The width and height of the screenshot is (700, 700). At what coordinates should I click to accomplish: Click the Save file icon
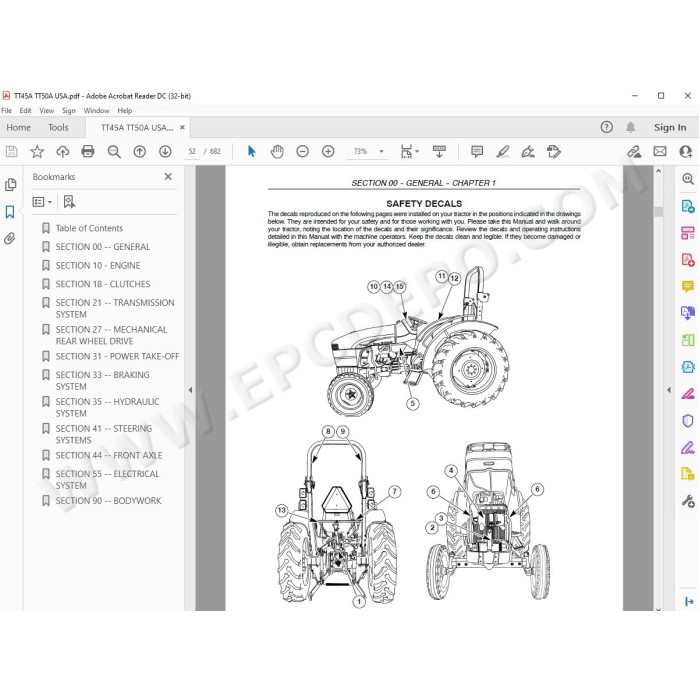point(12,152)
